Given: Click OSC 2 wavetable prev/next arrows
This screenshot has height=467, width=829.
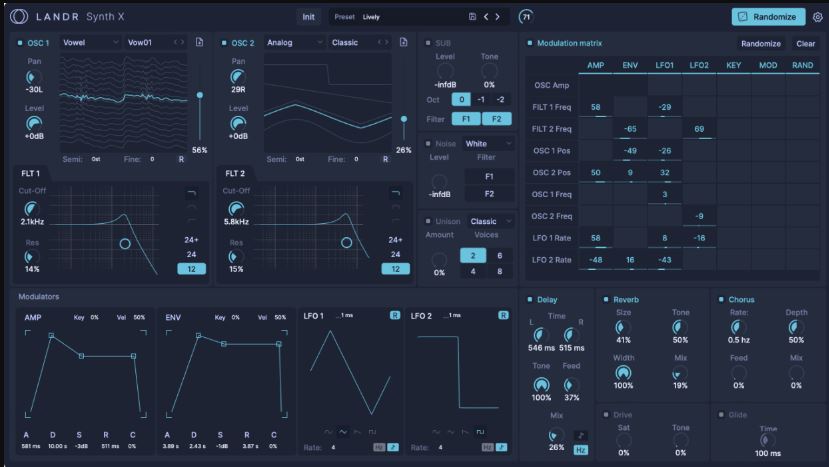Looking at the screenshot, I should coord(383,42).
